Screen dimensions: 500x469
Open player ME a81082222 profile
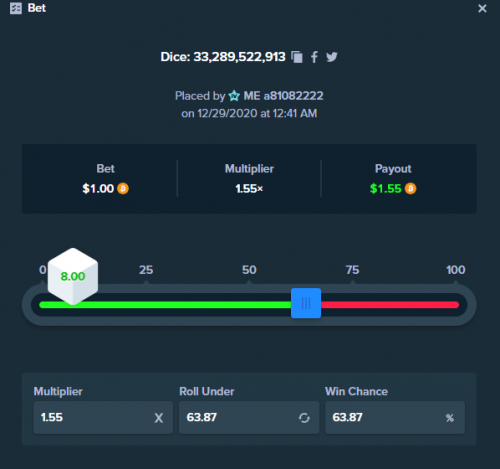(x=283, y=96)
